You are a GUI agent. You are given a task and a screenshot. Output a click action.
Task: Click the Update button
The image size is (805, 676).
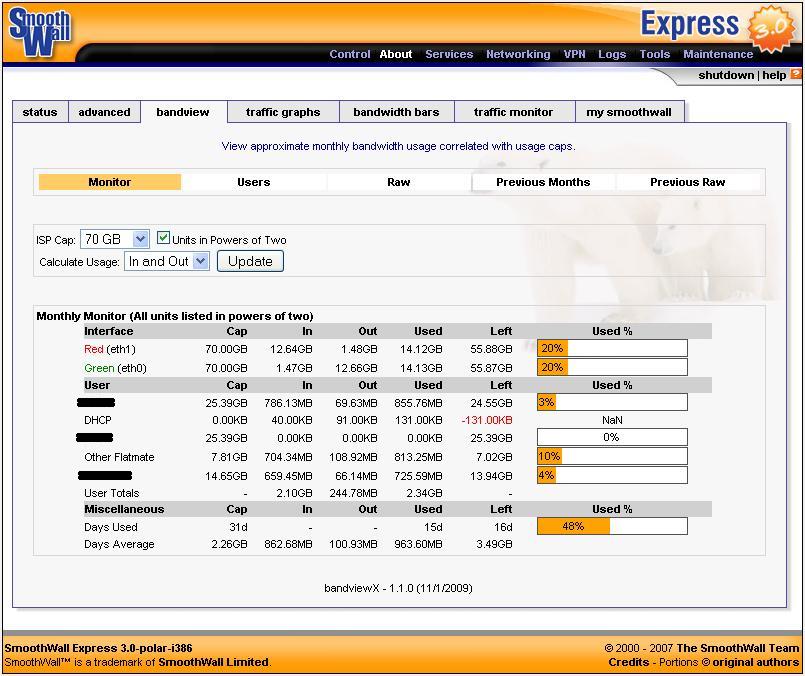click(250, 261)
